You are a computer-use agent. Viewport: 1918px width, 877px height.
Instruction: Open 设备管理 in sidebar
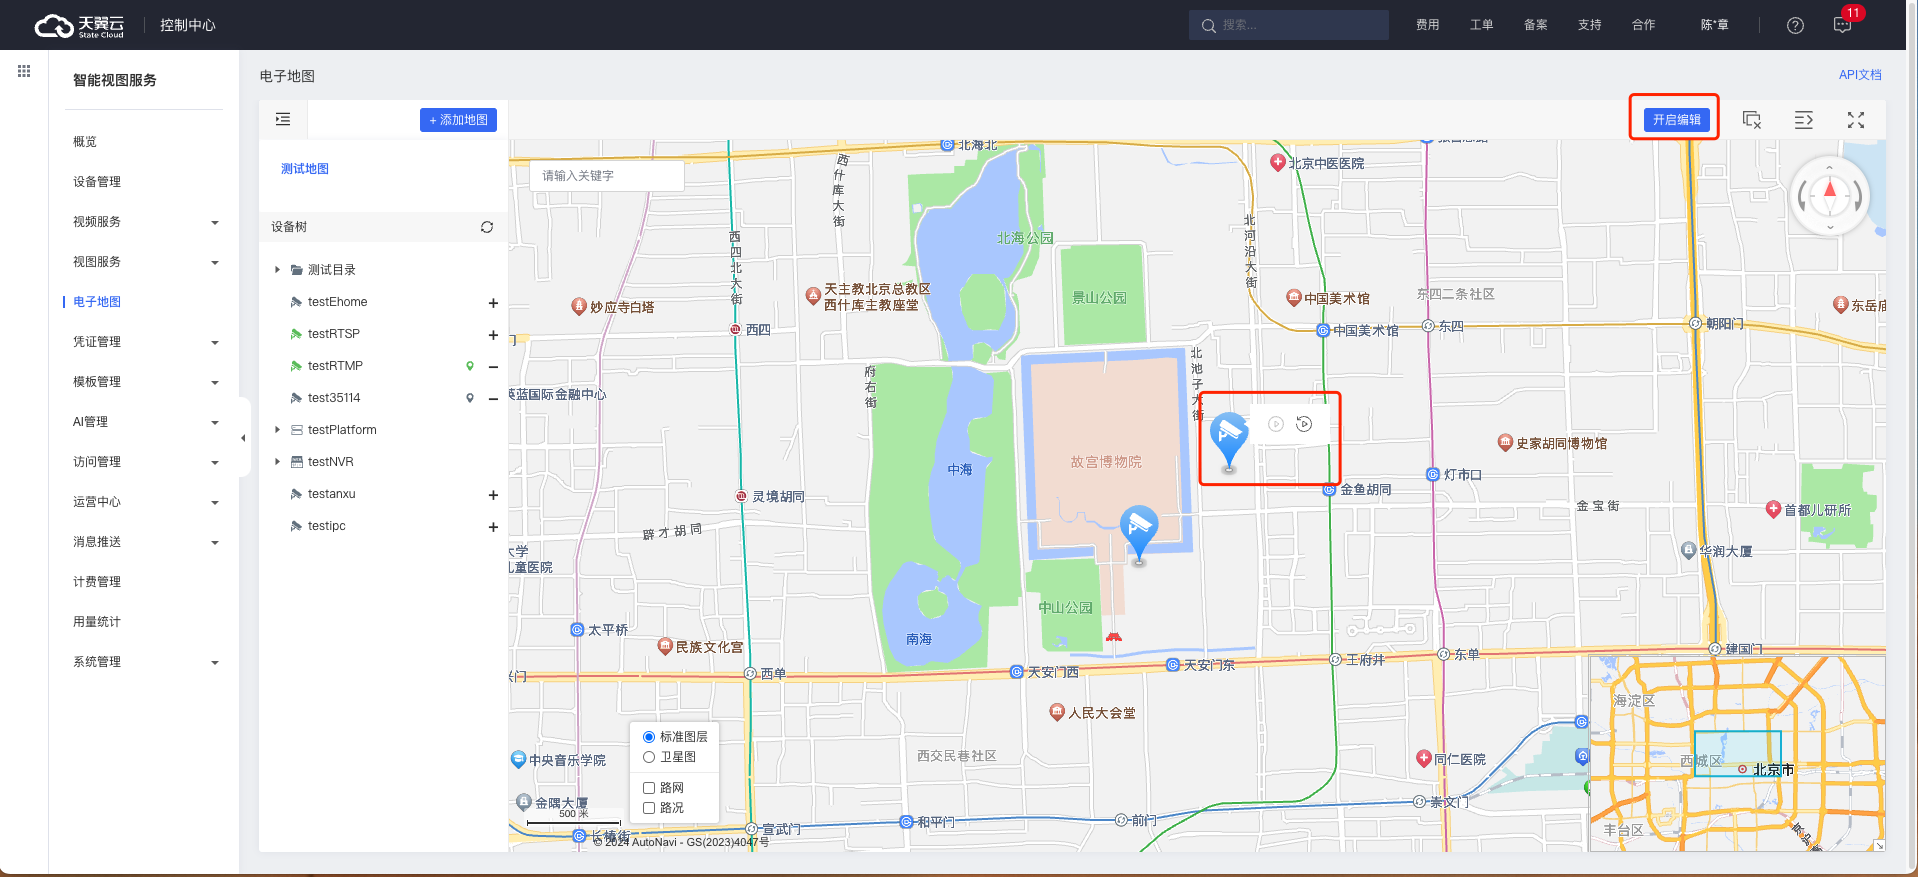tap(97, 182)
